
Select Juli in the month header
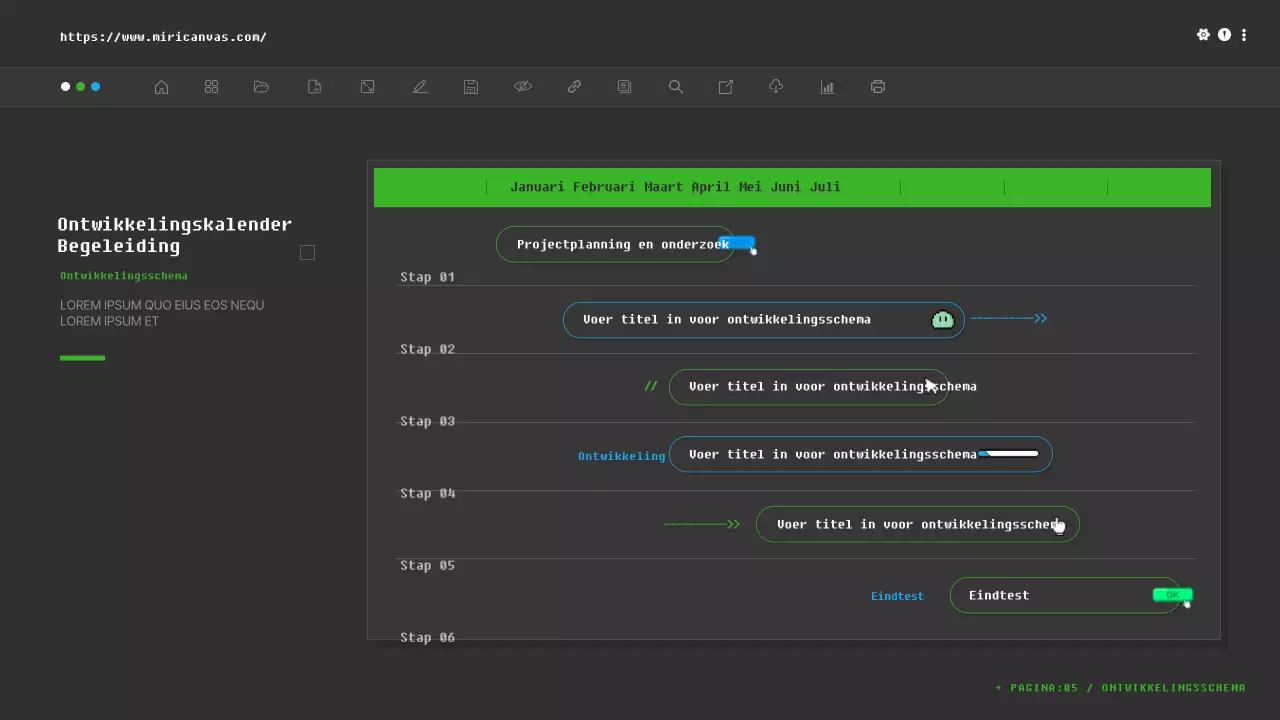[826, 186]
